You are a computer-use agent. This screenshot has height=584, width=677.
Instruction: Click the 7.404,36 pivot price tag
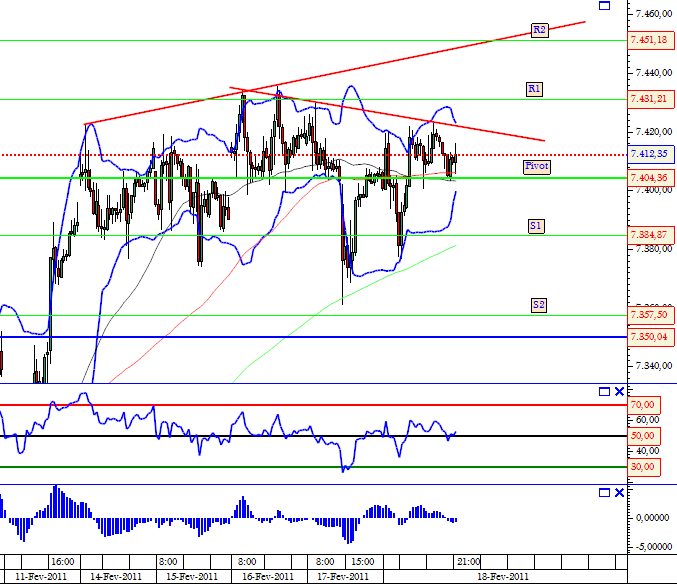point(651,177)
